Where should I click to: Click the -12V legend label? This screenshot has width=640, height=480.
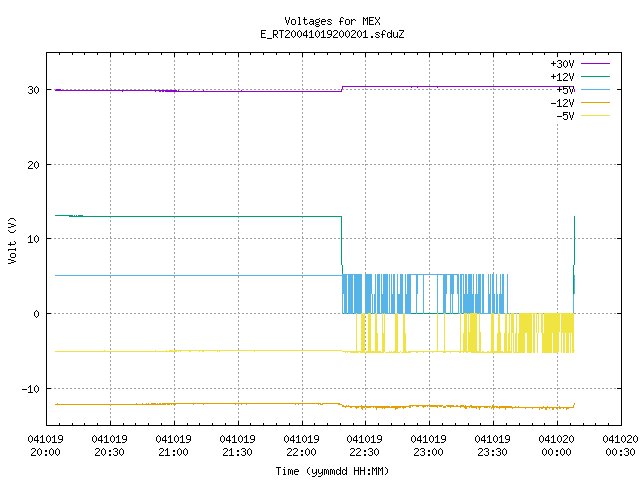point(562,103)
